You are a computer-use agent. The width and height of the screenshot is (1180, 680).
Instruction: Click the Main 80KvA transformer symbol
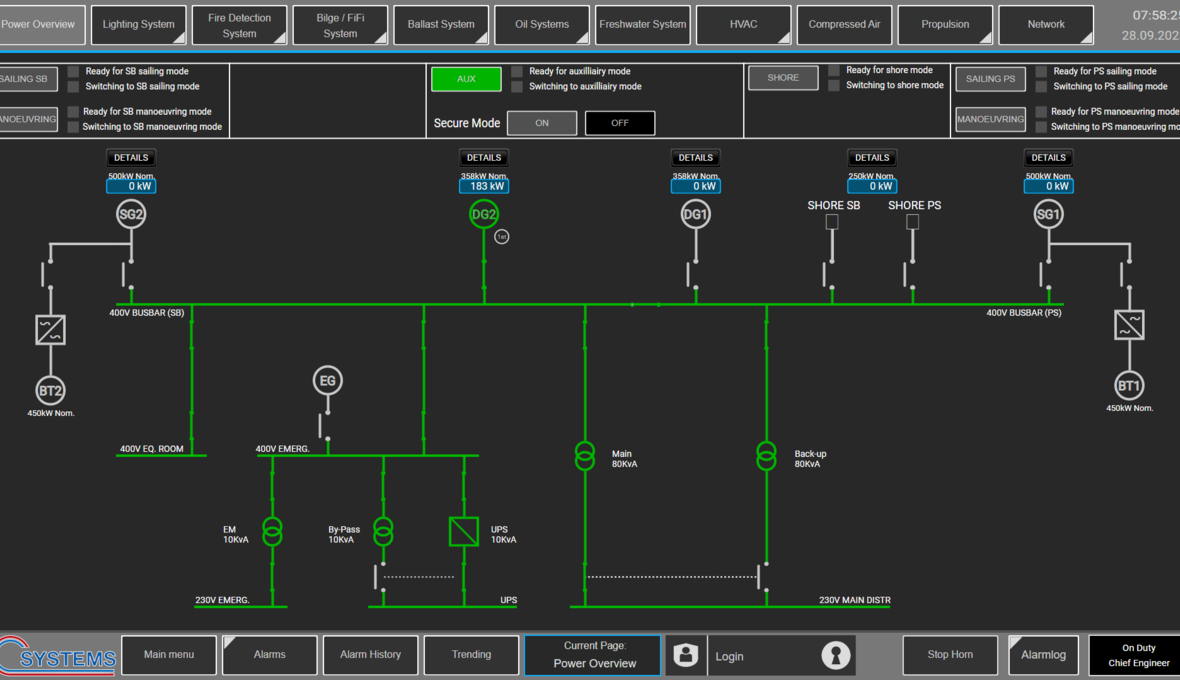pos(585,456)
